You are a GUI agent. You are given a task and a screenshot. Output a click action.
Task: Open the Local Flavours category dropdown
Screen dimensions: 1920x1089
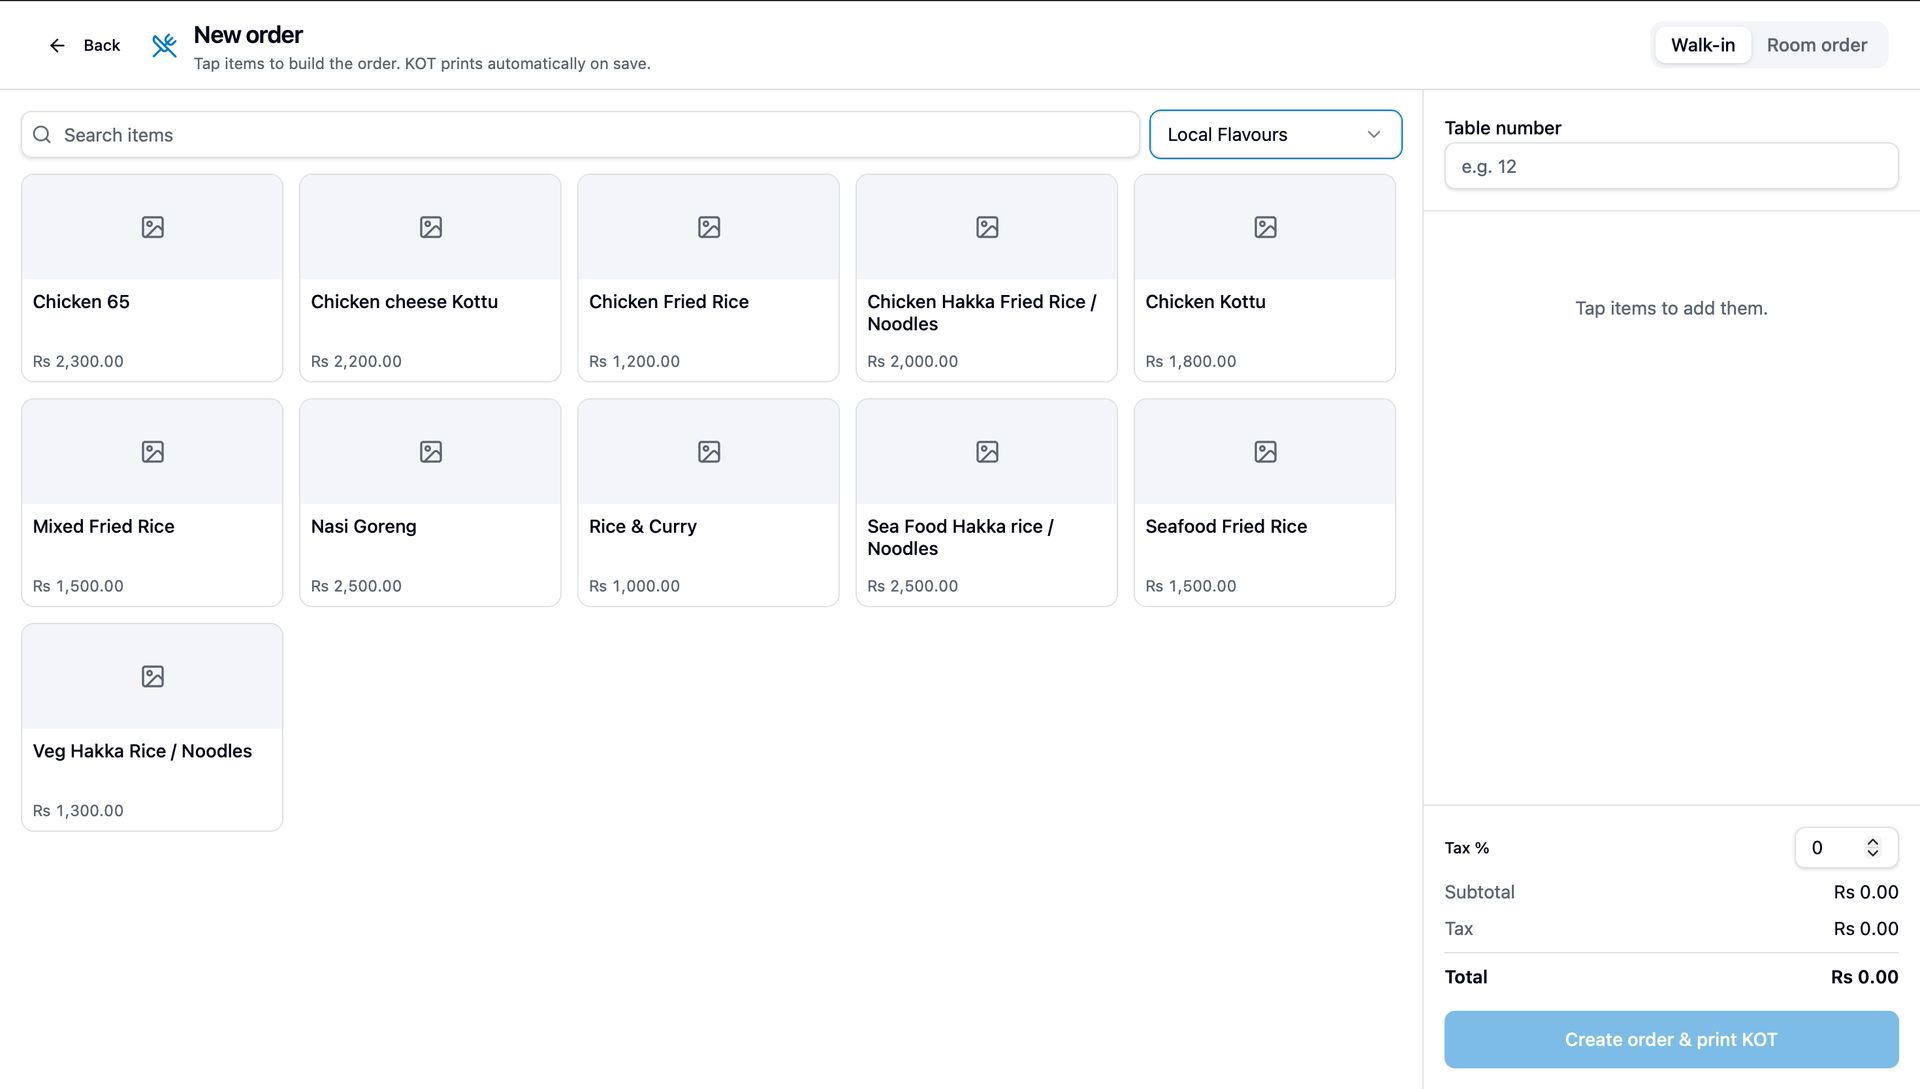click(1275, 134)
